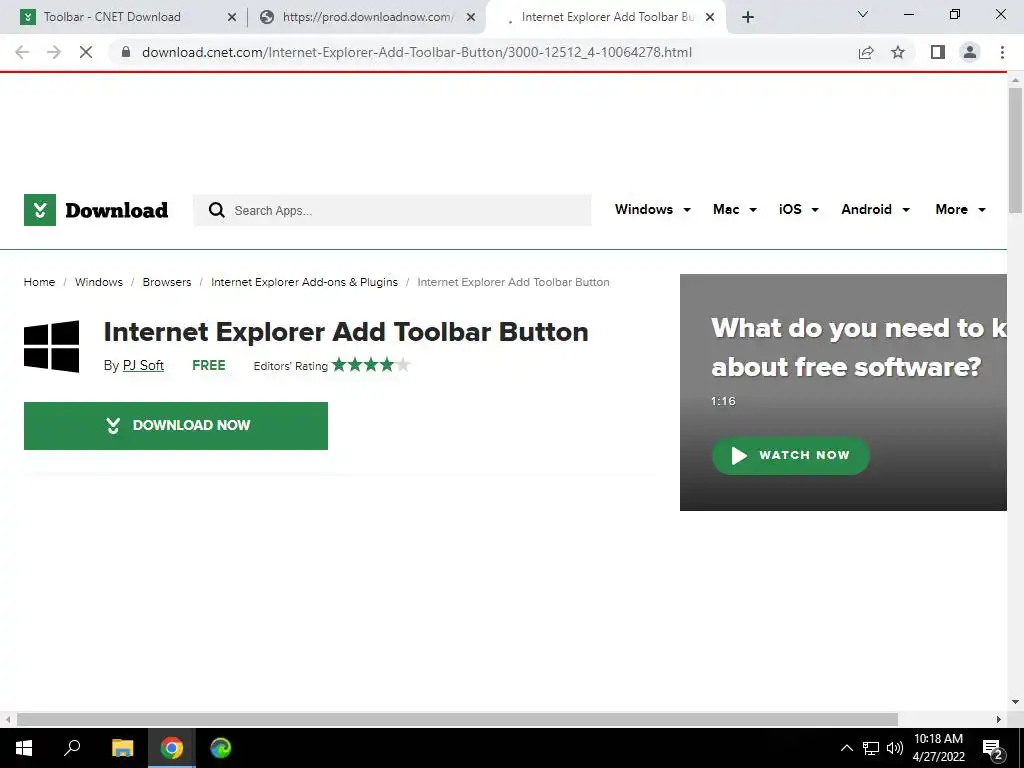Viewport: 1024px width, 768px height.
Task: Open the tab search chevron
Action: [x=863, y=14]
